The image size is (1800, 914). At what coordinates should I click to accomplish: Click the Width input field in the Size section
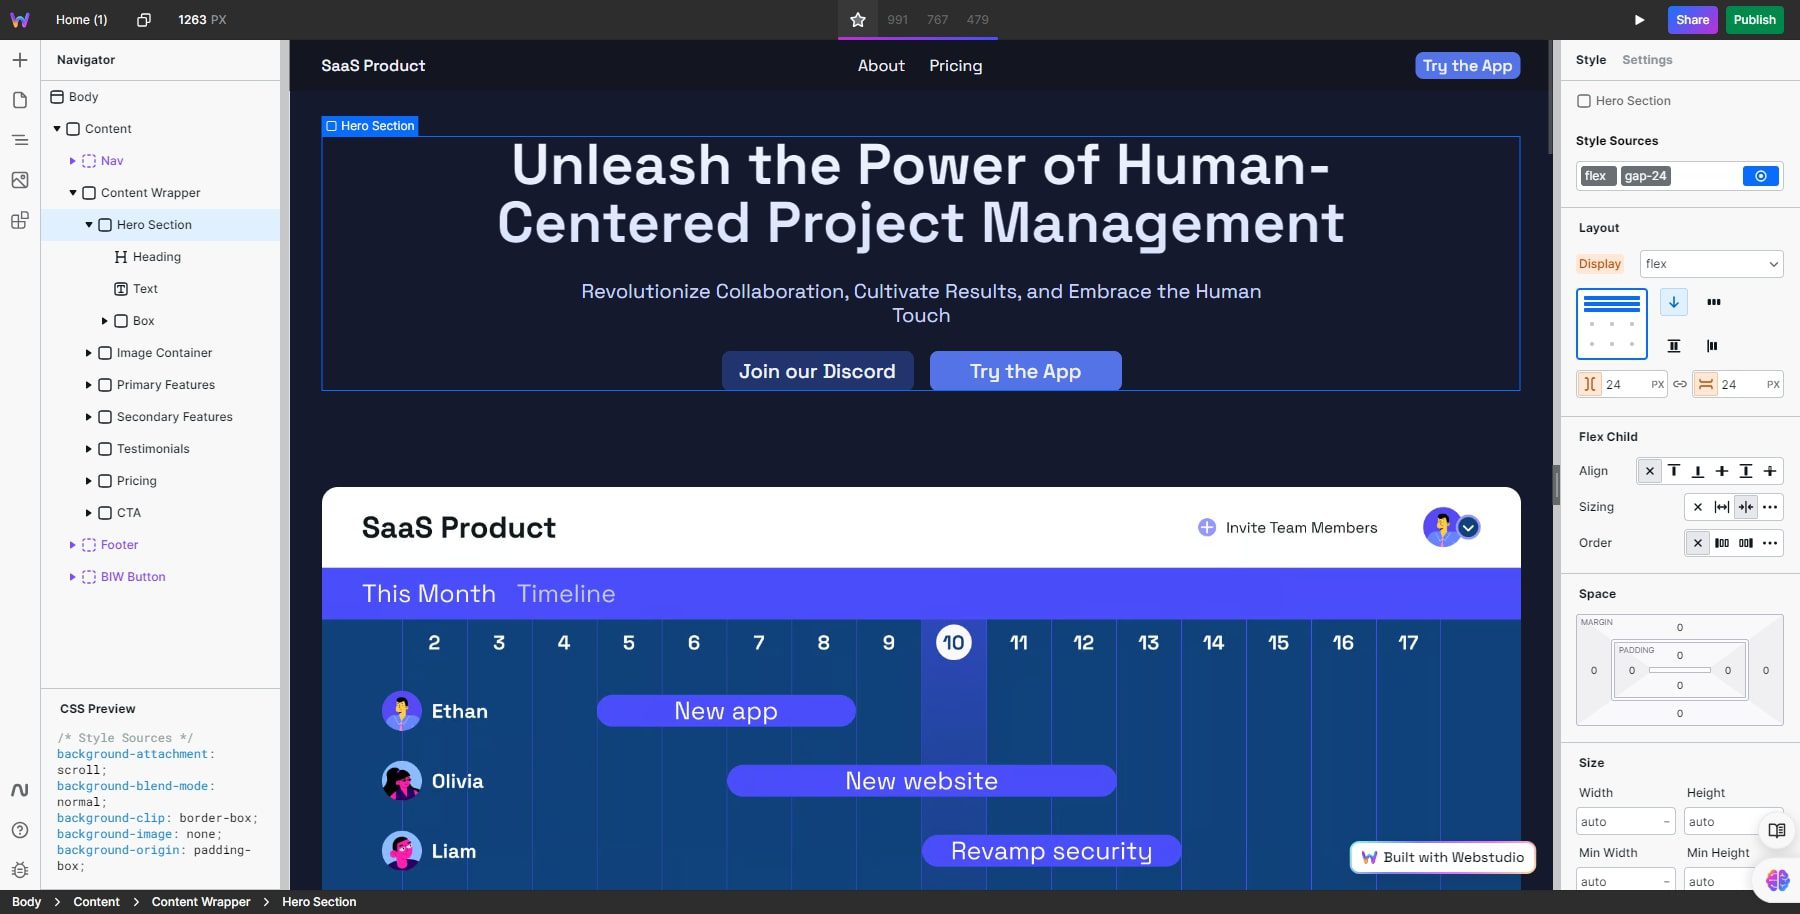tap(1624, 821)
